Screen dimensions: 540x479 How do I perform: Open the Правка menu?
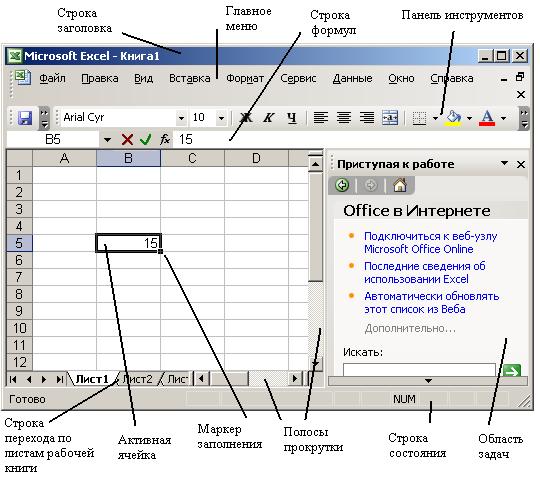coord(100,79)
